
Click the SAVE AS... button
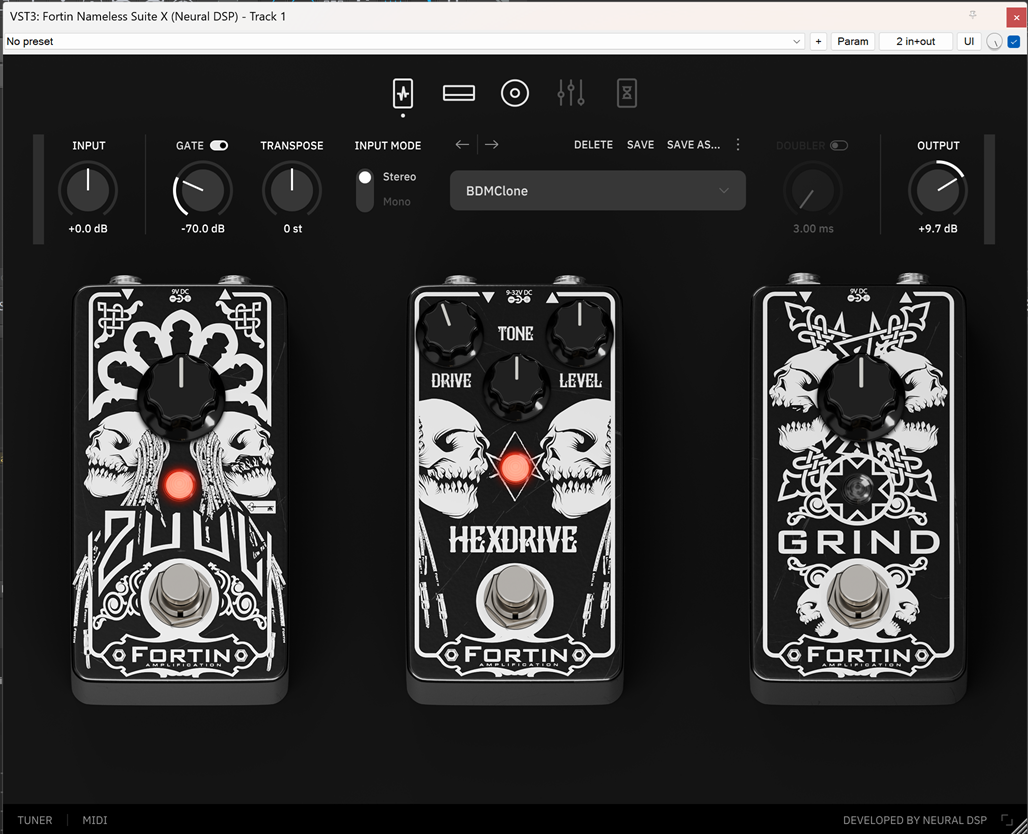coord(693,145)
